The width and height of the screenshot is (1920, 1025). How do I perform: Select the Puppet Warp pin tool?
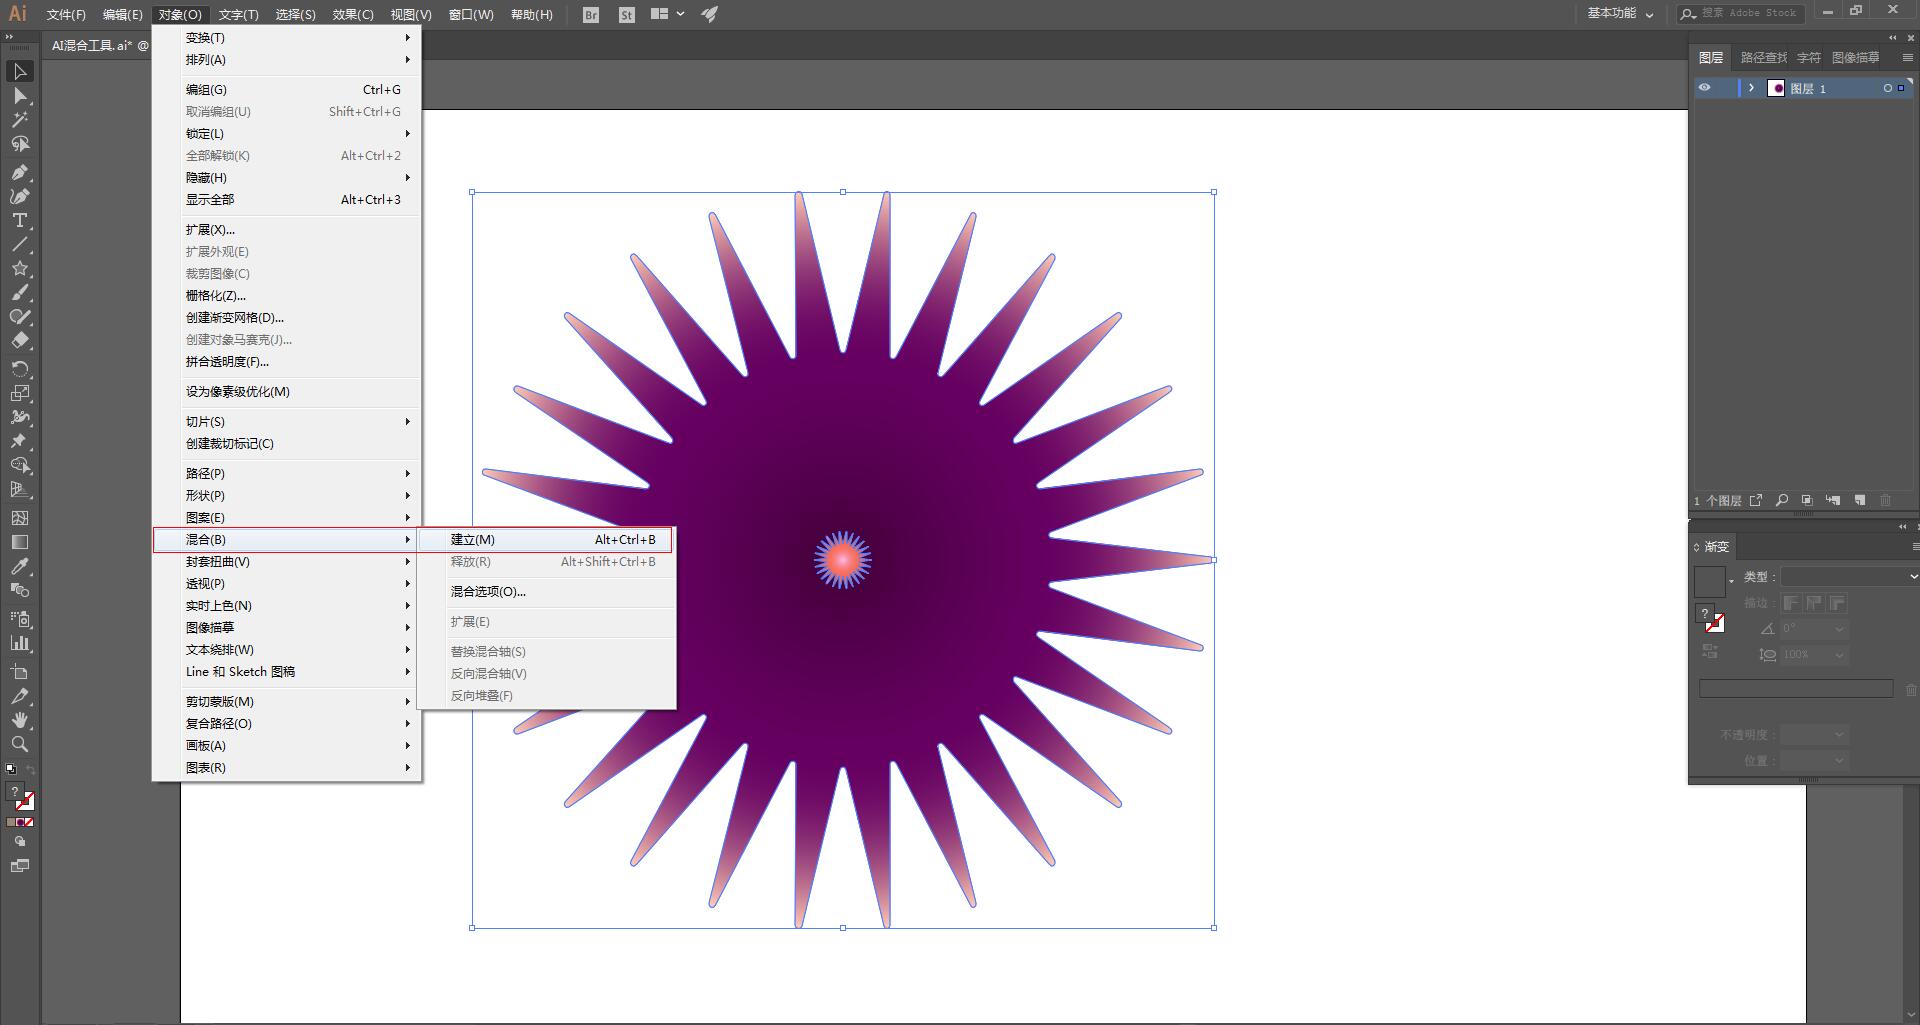[x=19, y=441]
